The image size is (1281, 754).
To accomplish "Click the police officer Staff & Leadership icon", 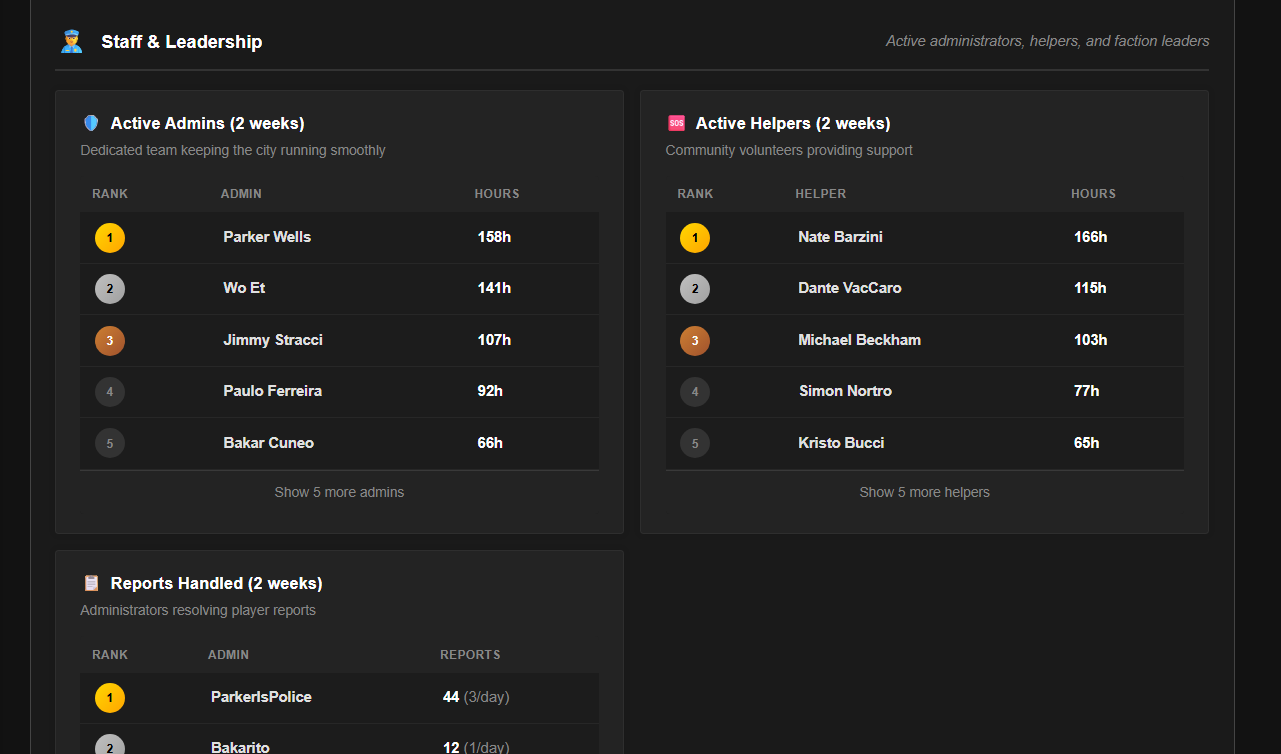I will [71, 42].
